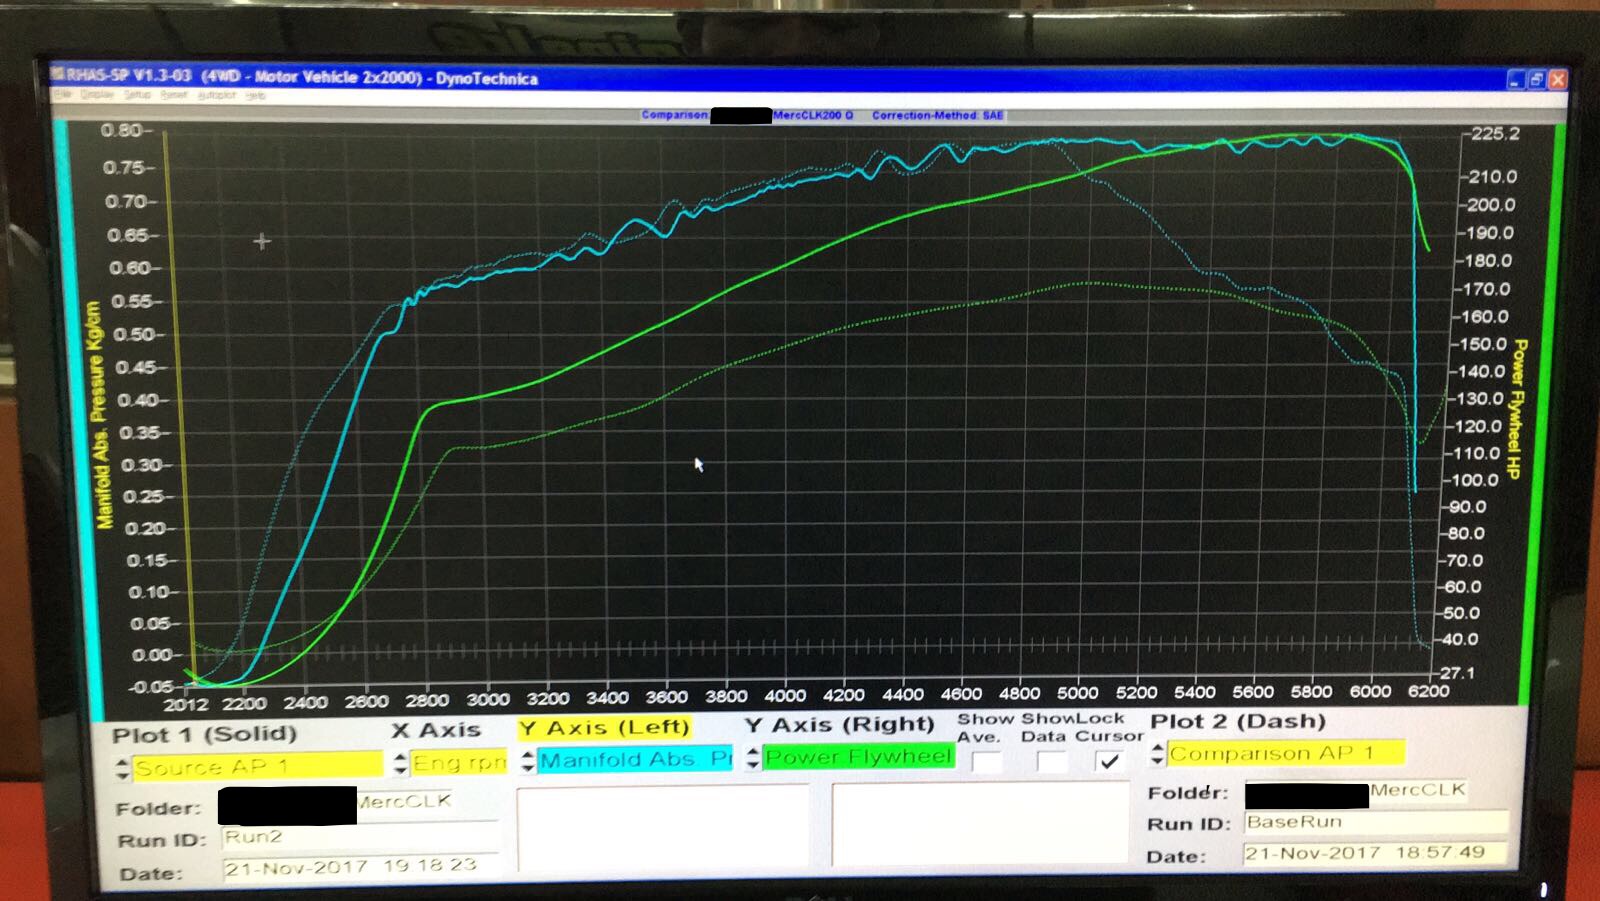Open the Power Flywheel Y Axis selector
This screenshot has height=901, width=1600.
click(859, 757)
